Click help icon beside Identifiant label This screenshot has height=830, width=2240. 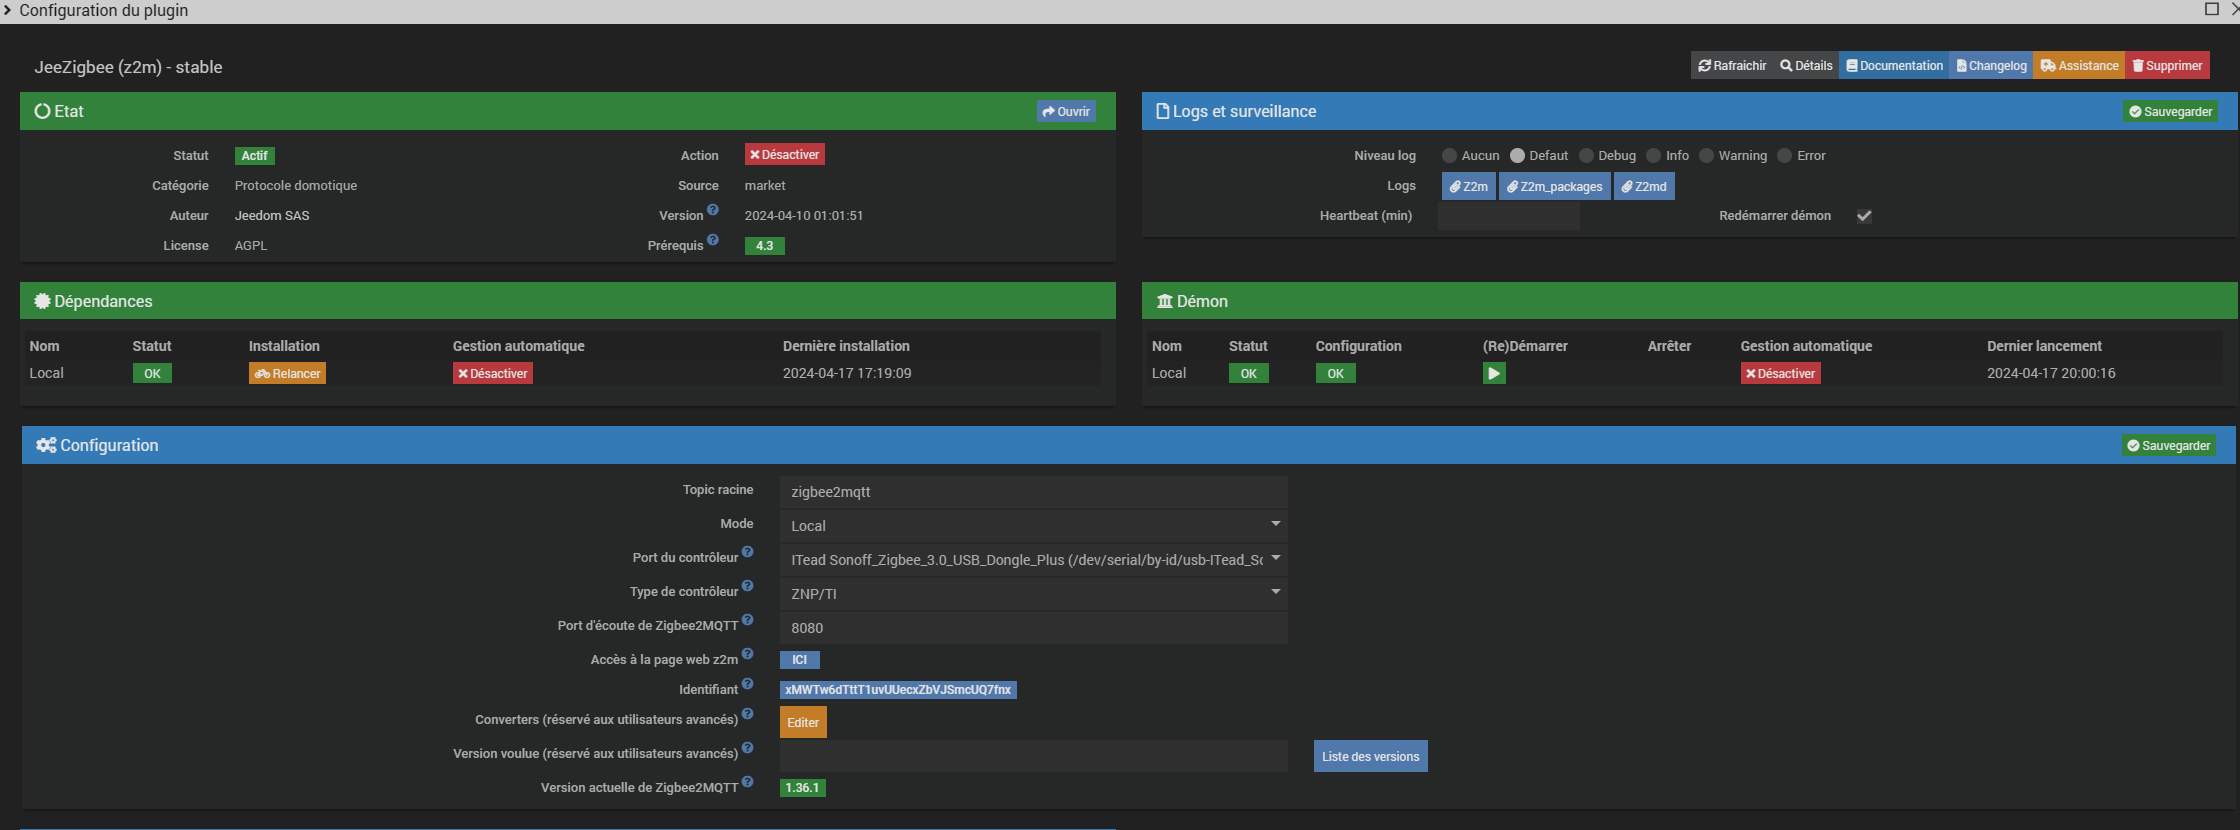tap(747, 684)
